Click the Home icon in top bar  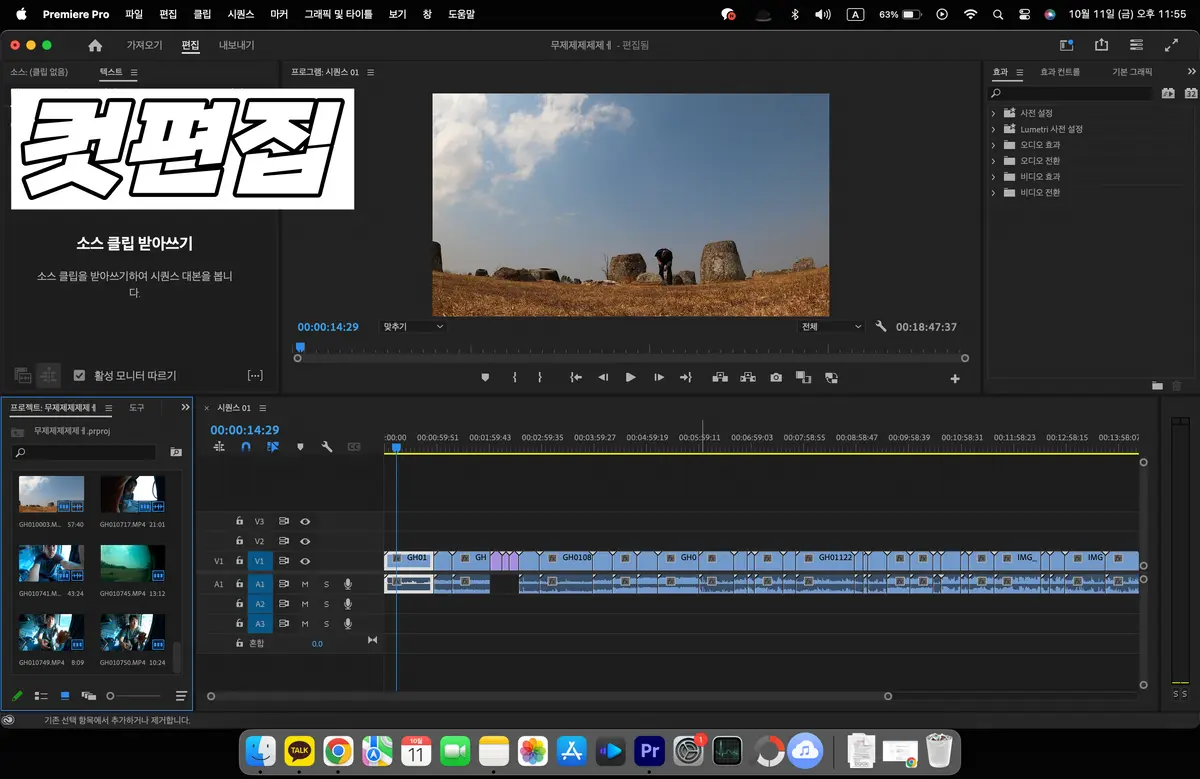click(x=95, y=45)
